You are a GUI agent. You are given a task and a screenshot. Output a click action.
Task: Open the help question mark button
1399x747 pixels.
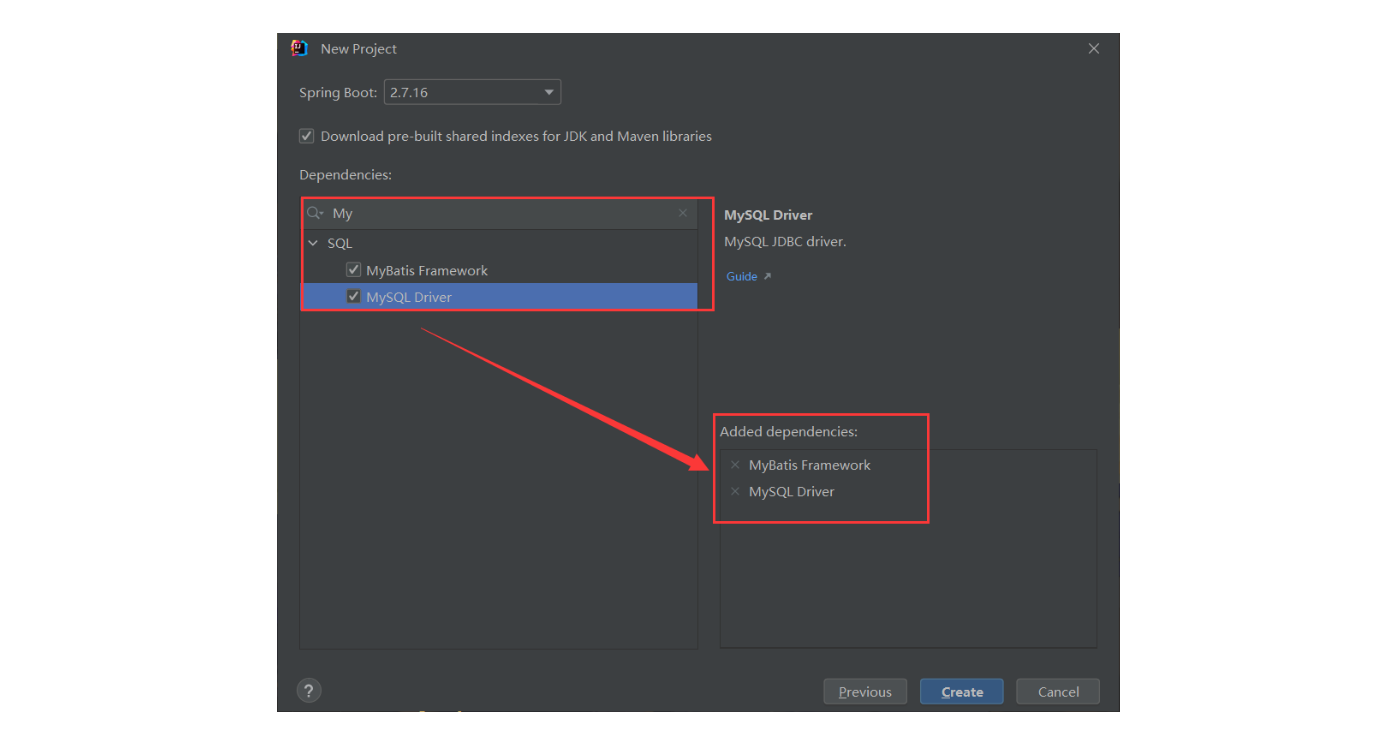309,691
